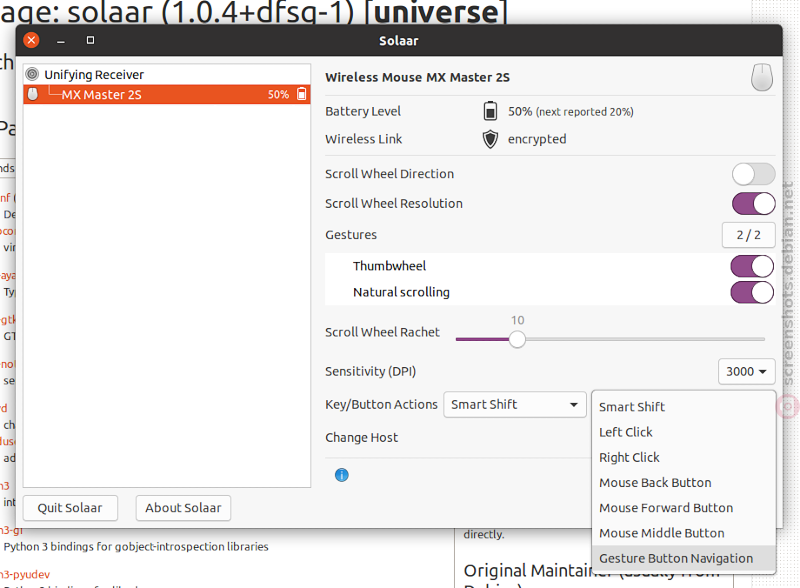Screen dimensions: 800x588
Task: Close the Solaar window
Action: point(31,40)
